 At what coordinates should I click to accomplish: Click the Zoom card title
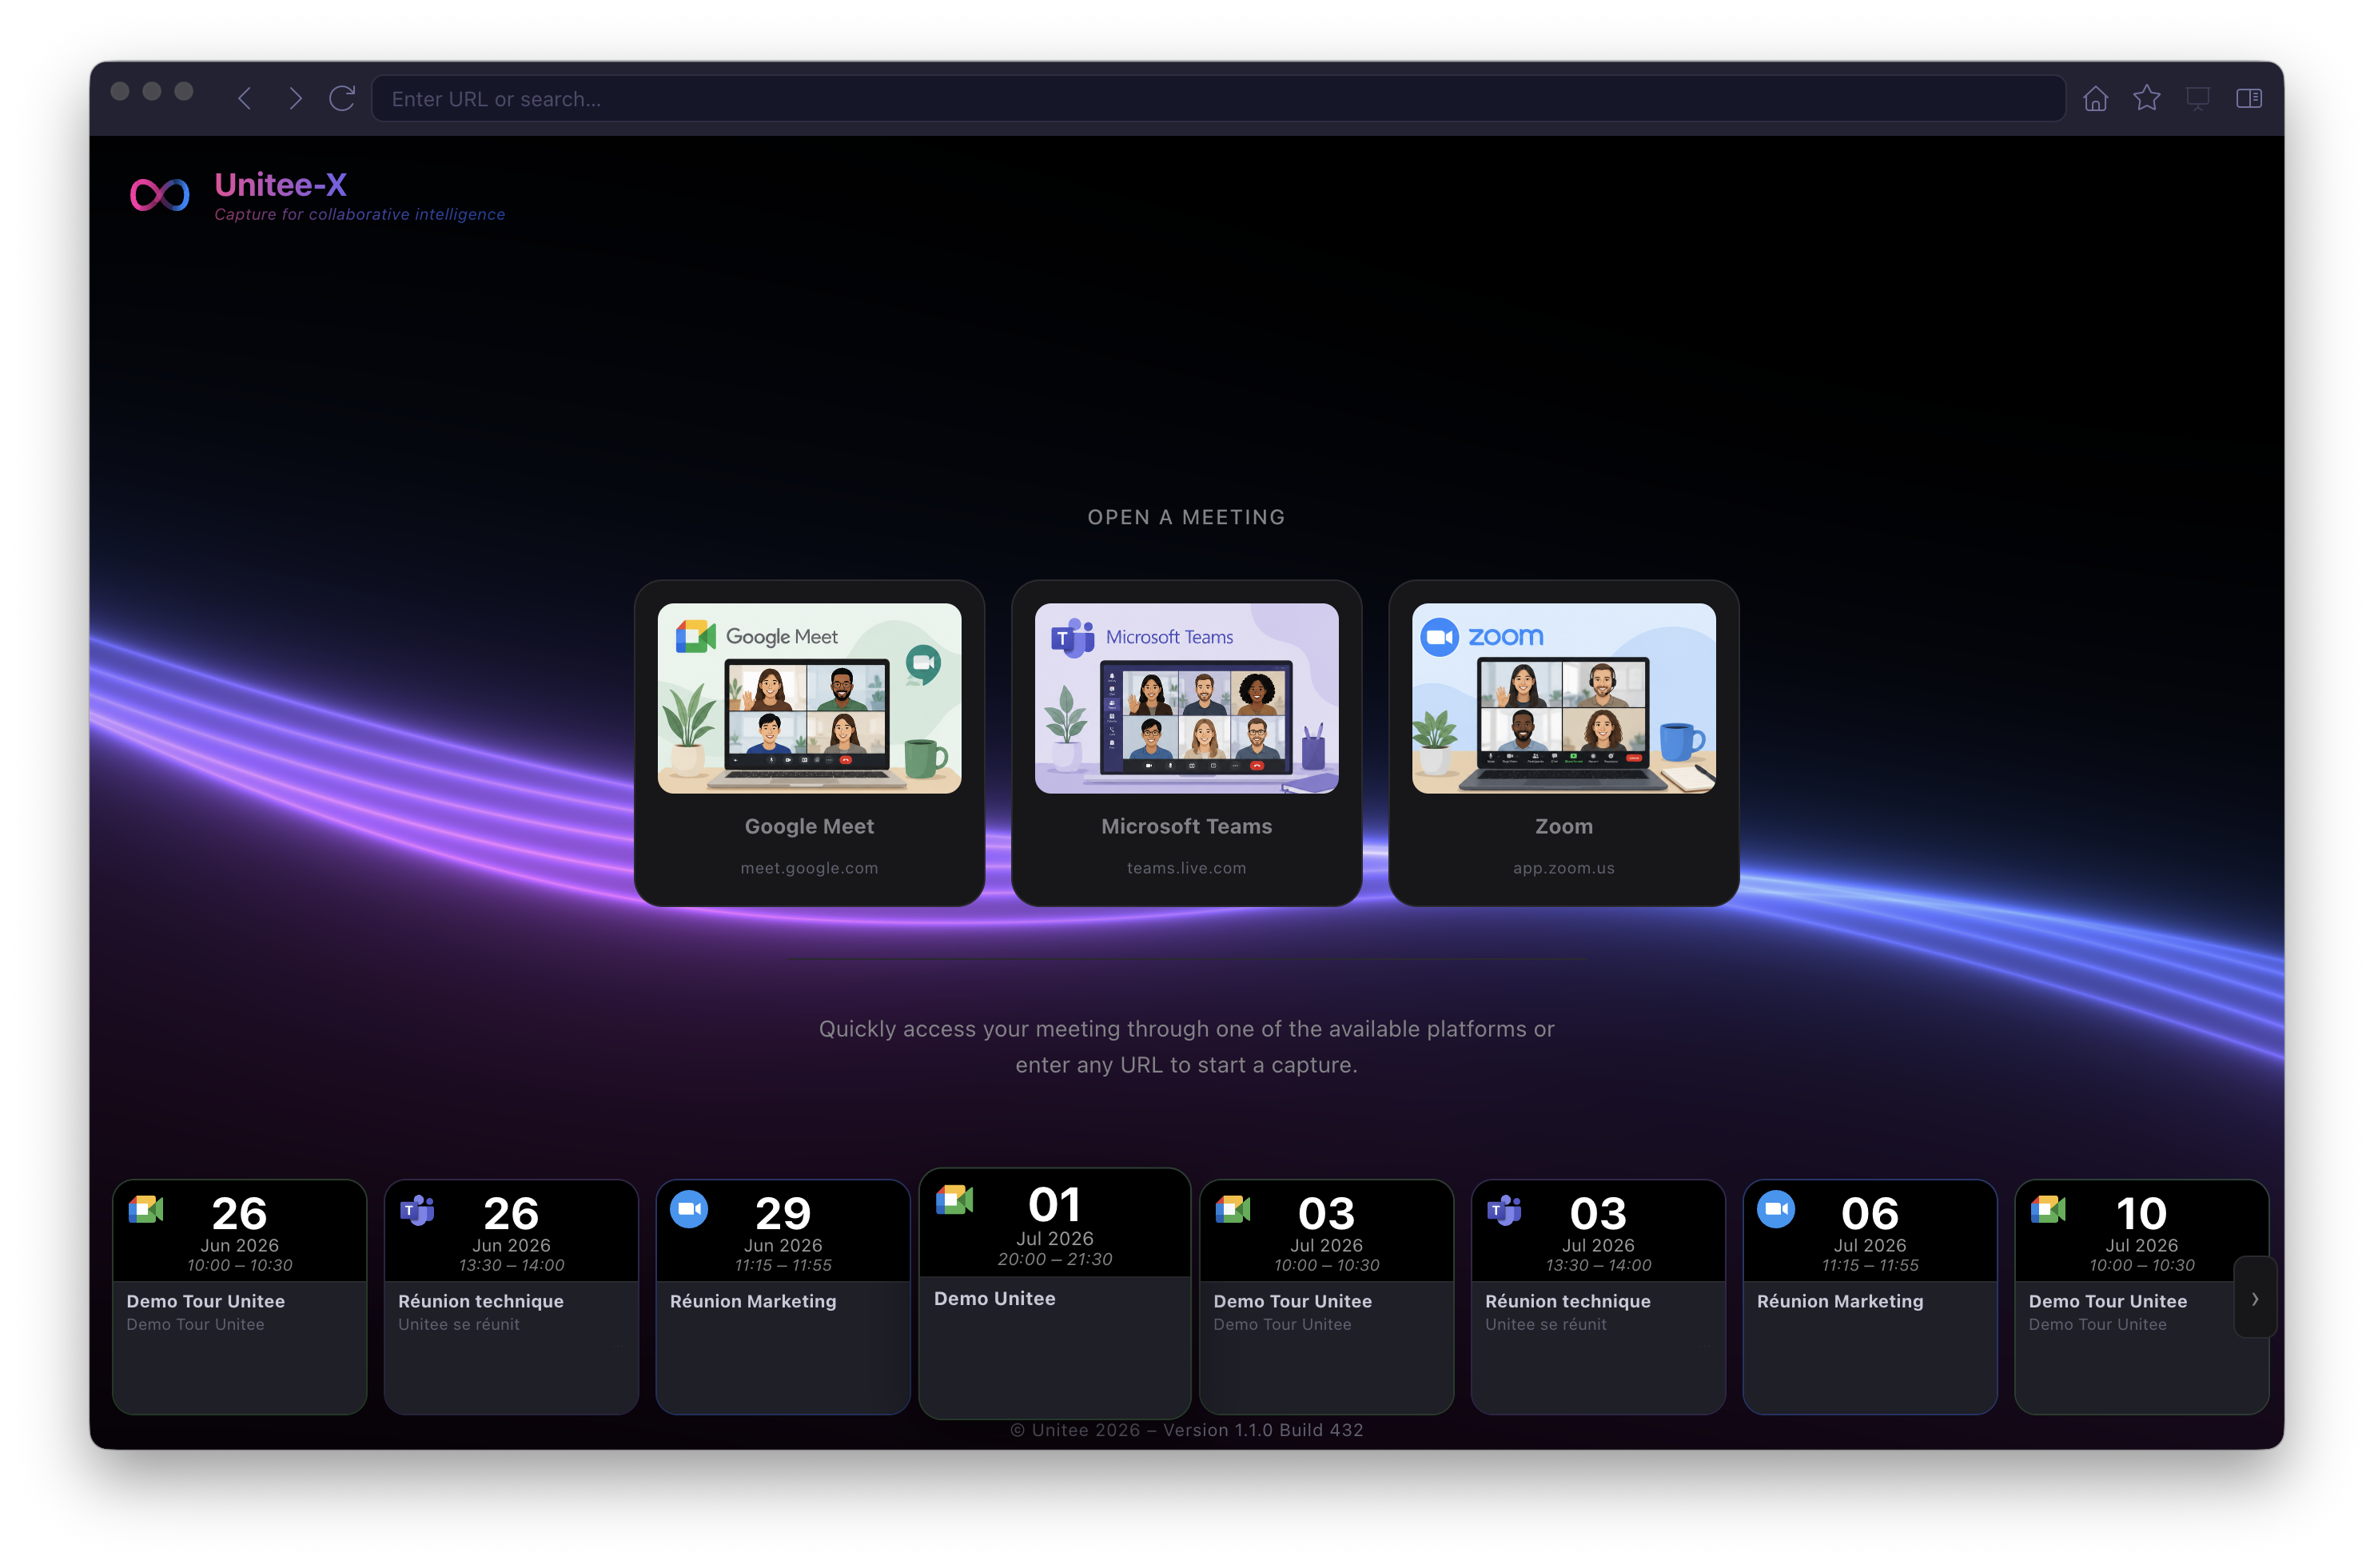click(1563, 826)
